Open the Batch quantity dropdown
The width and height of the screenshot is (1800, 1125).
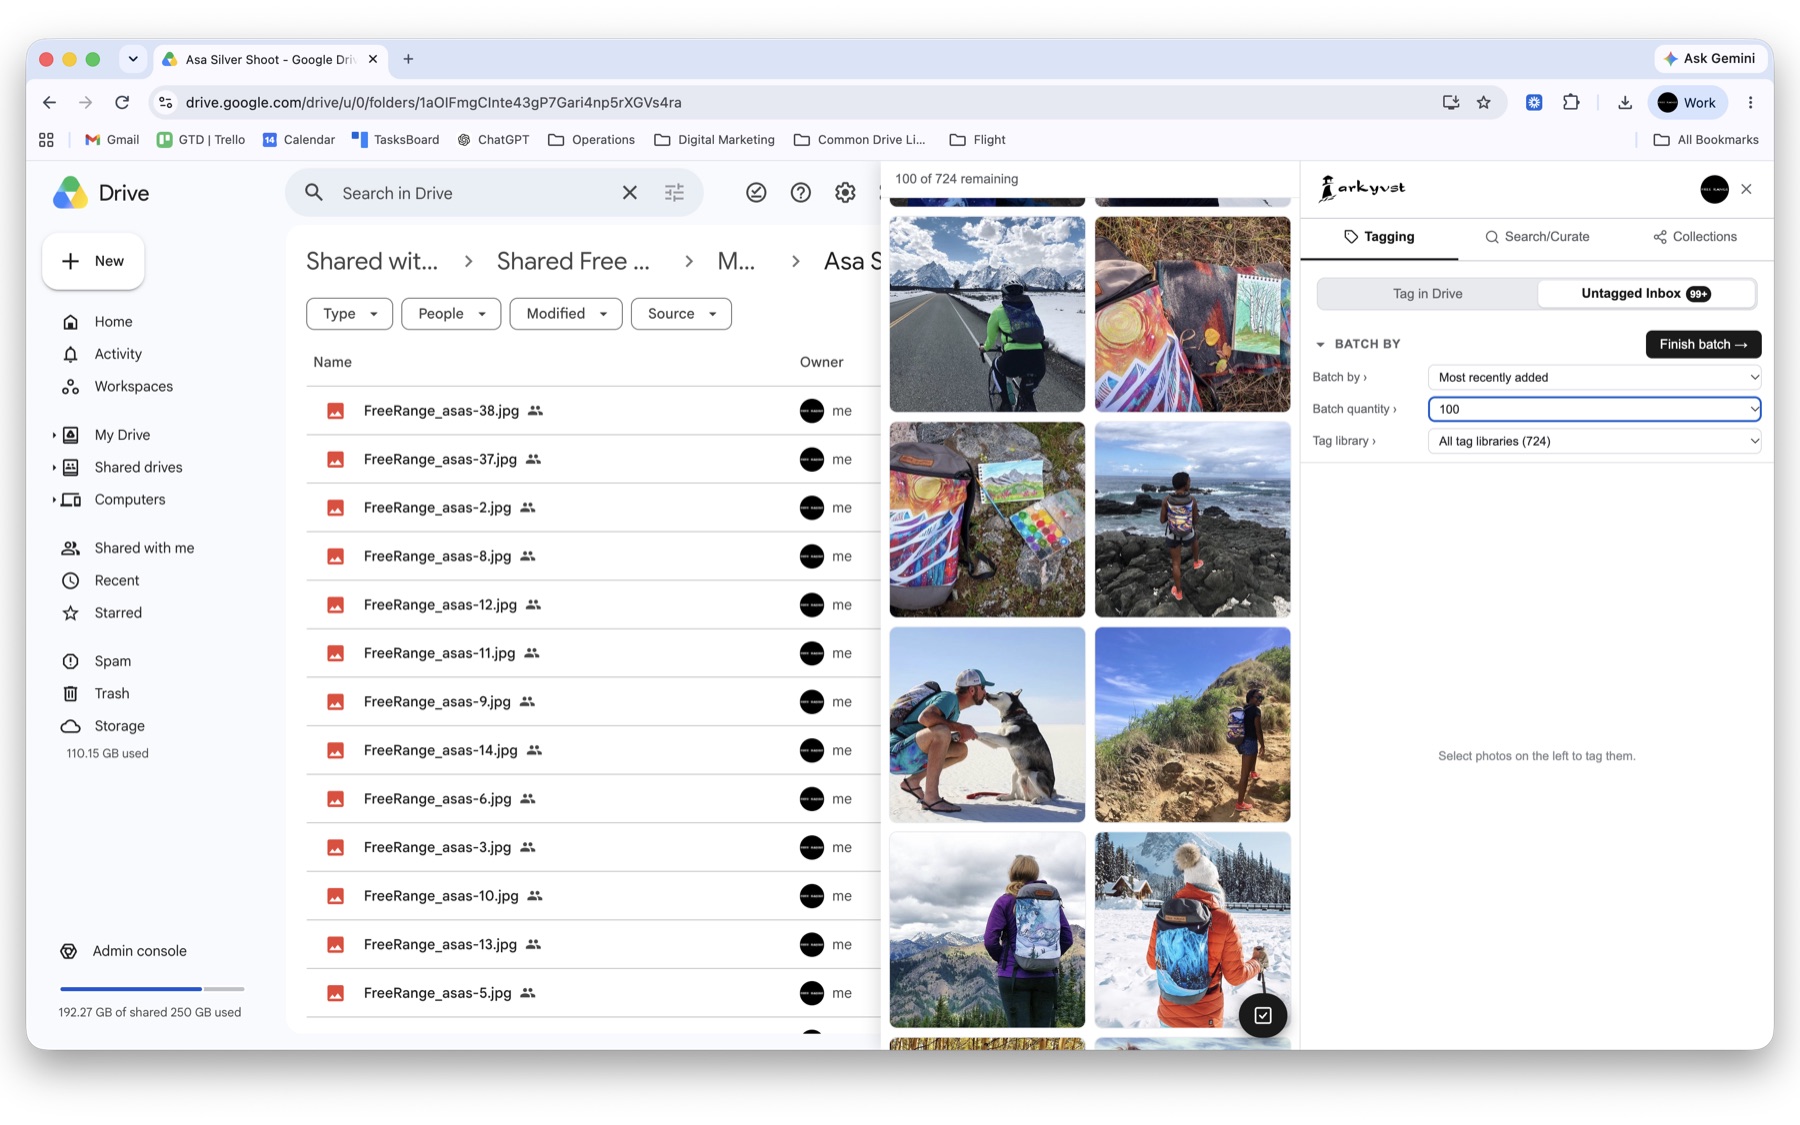[1594, 409]
